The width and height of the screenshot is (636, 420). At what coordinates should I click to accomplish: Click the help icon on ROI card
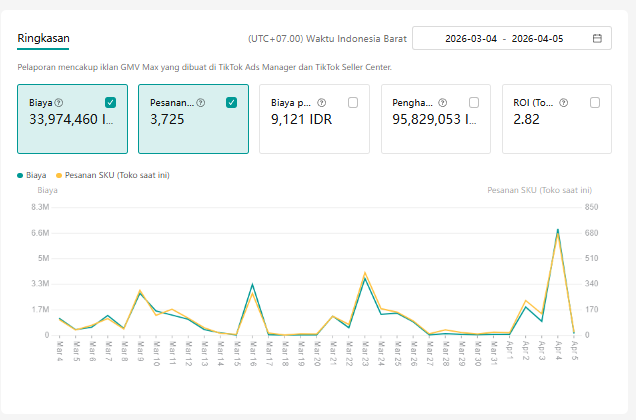click(563, 103)
